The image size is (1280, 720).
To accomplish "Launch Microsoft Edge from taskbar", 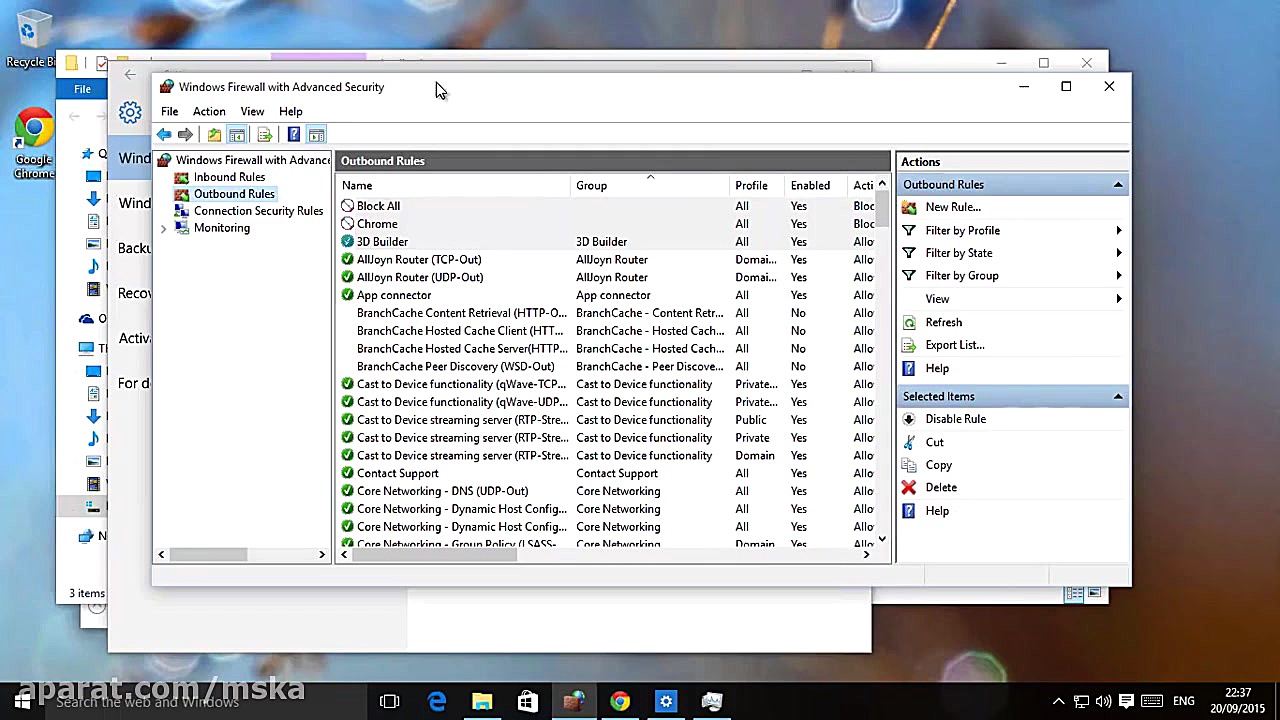I will point(437,701).
